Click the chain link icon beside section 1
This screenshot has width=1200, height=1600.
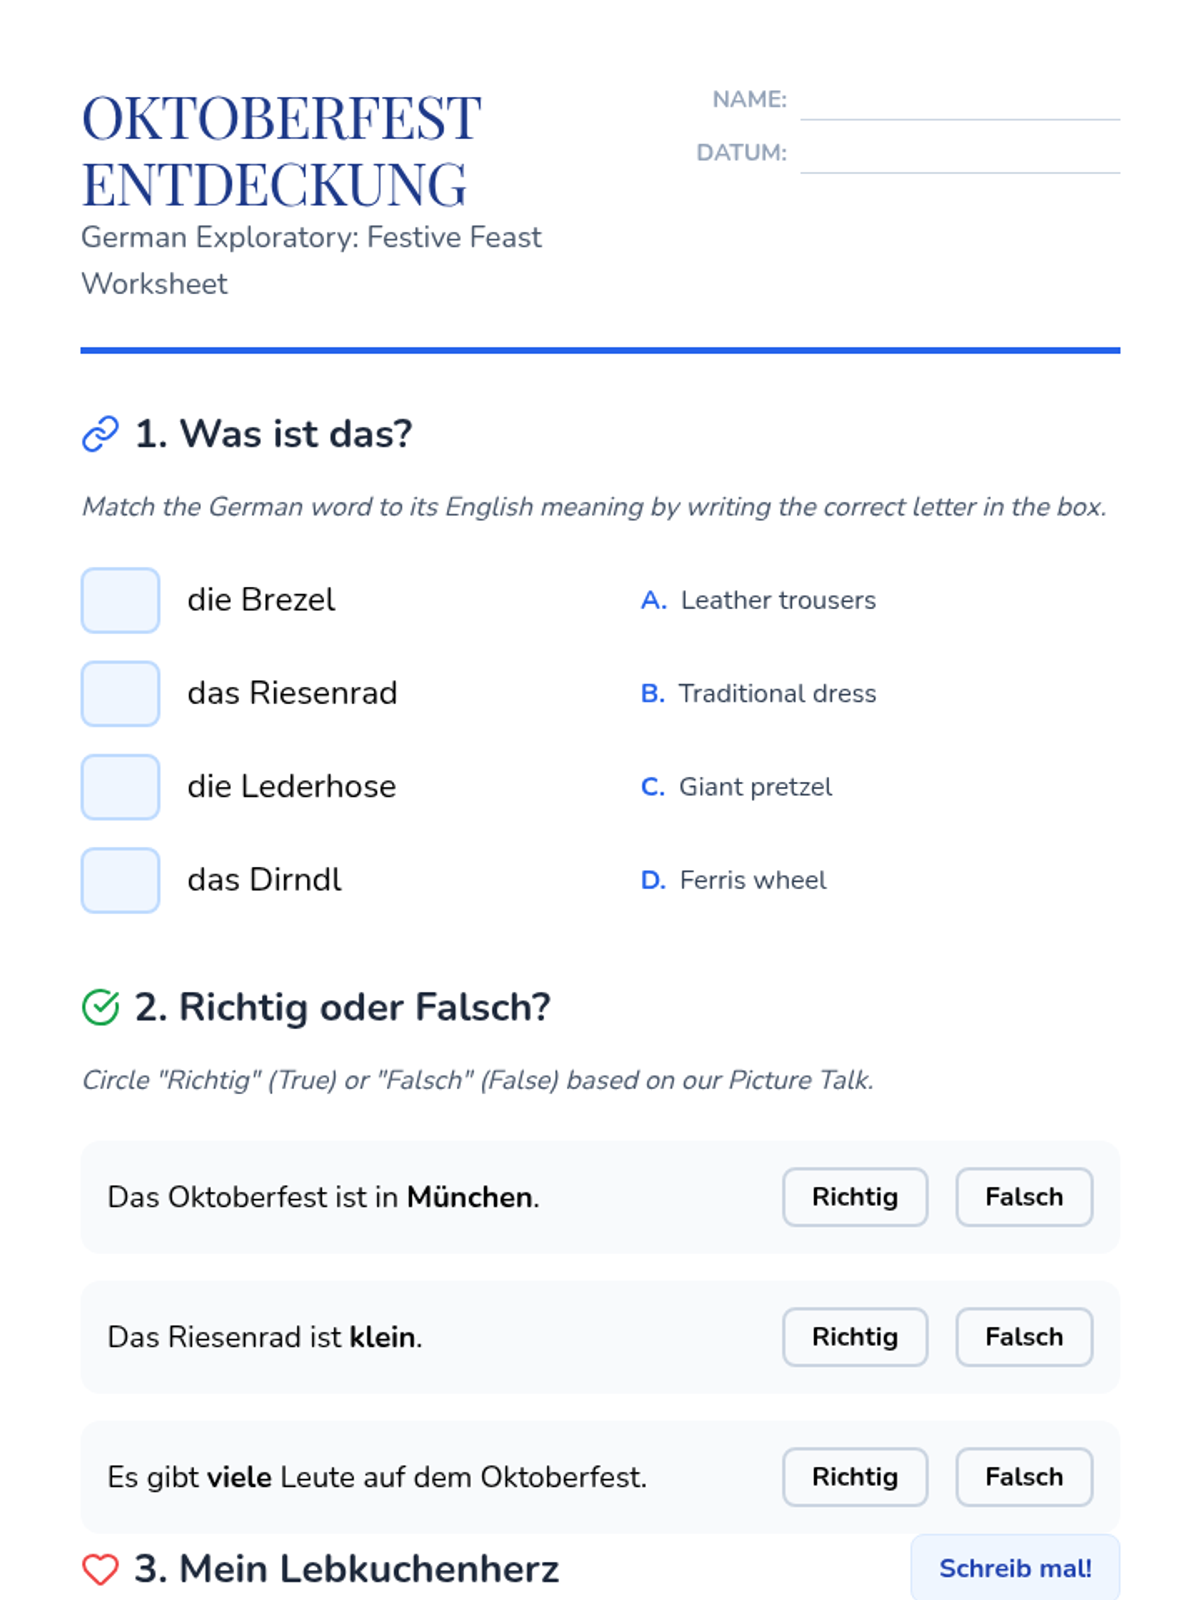pos(100,434)
